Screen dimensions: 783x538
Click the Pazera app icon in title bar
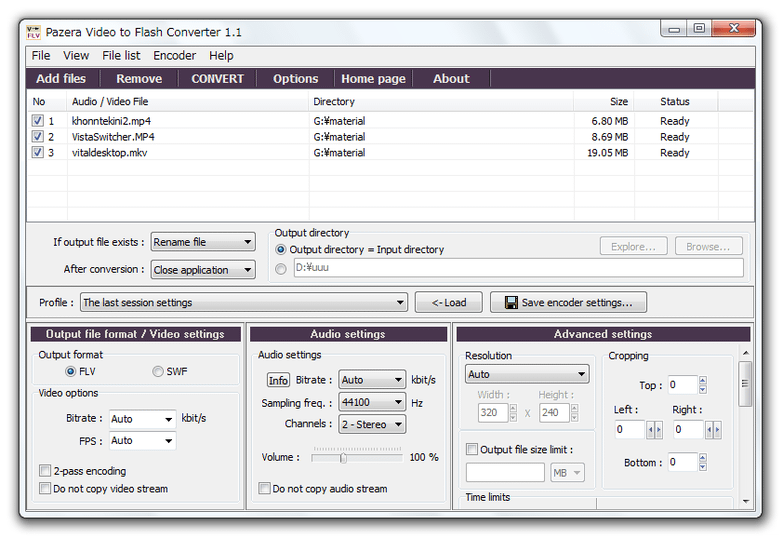click(33, 32)
